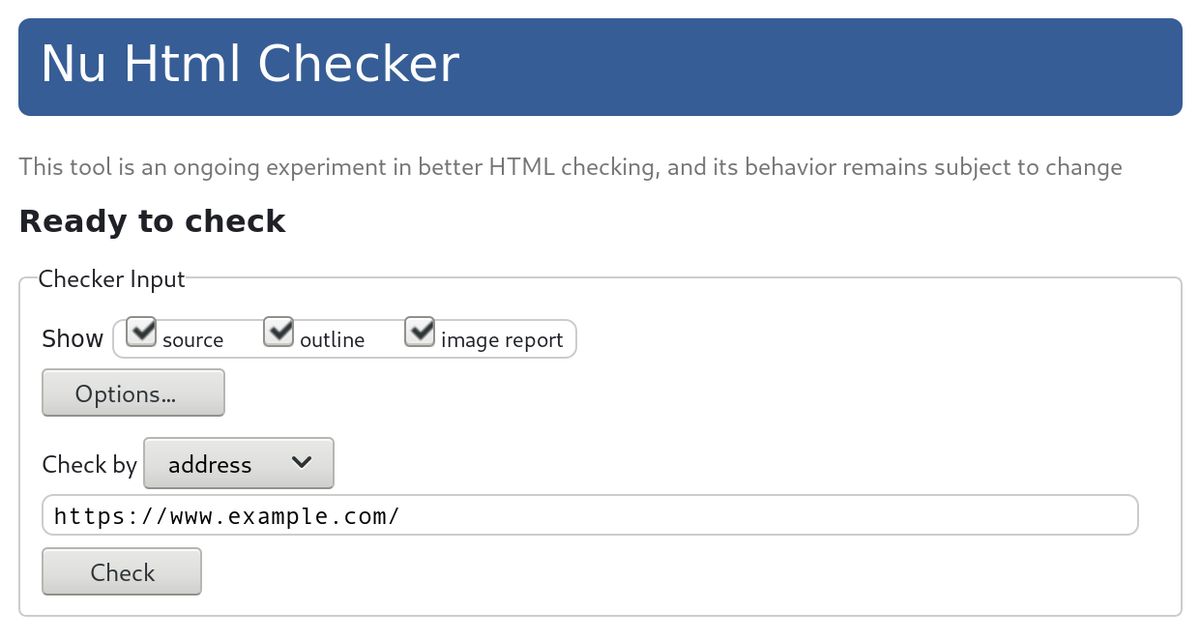Open the Options... button

point(133,393)
